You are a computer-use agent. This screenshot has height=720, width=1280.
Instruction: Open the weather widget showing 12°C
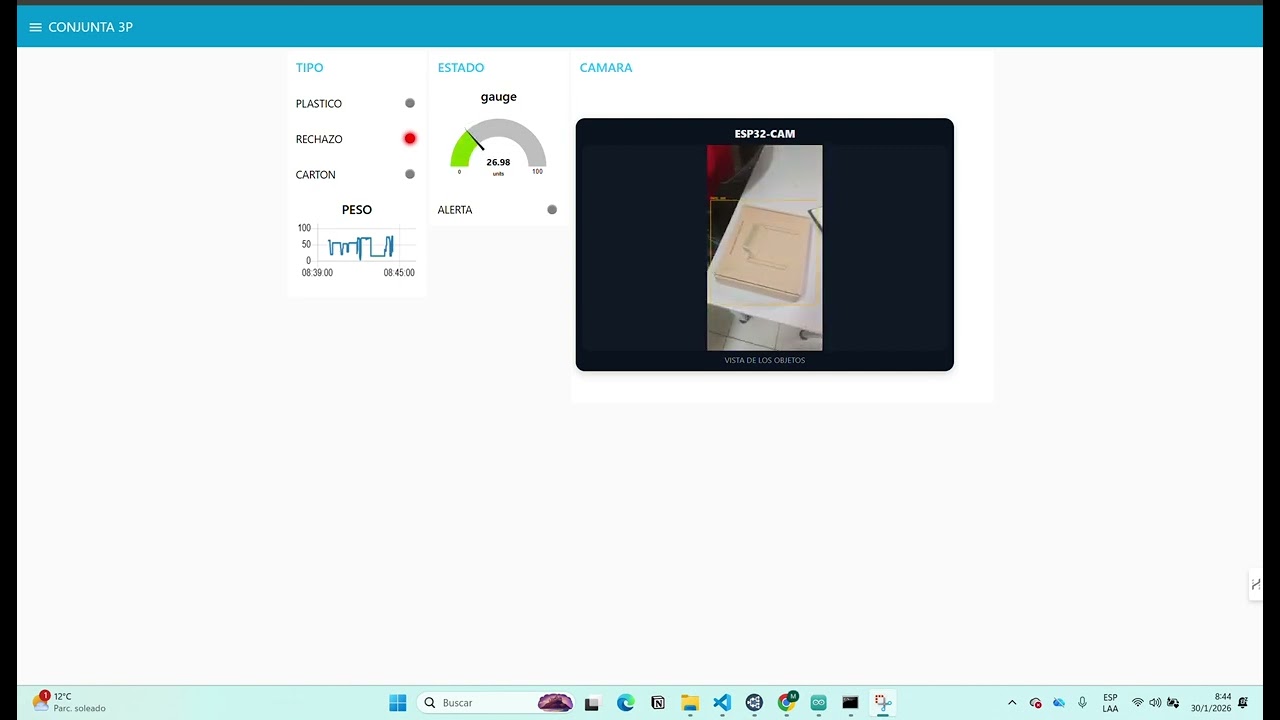pos(68,702)
